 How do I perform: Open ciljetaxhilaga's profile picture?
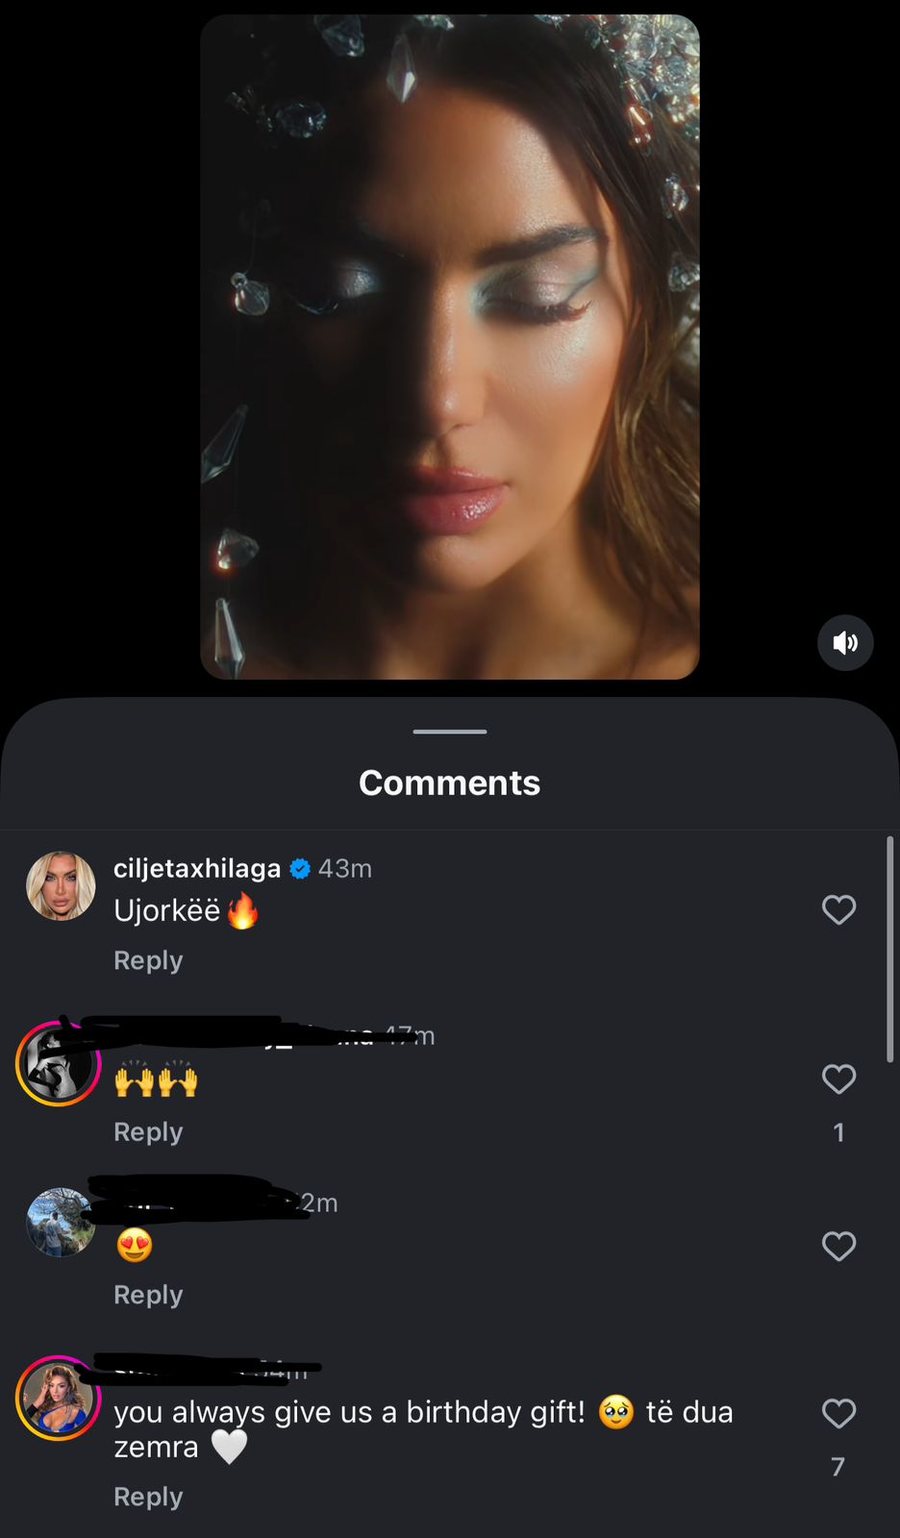[60, 885]
